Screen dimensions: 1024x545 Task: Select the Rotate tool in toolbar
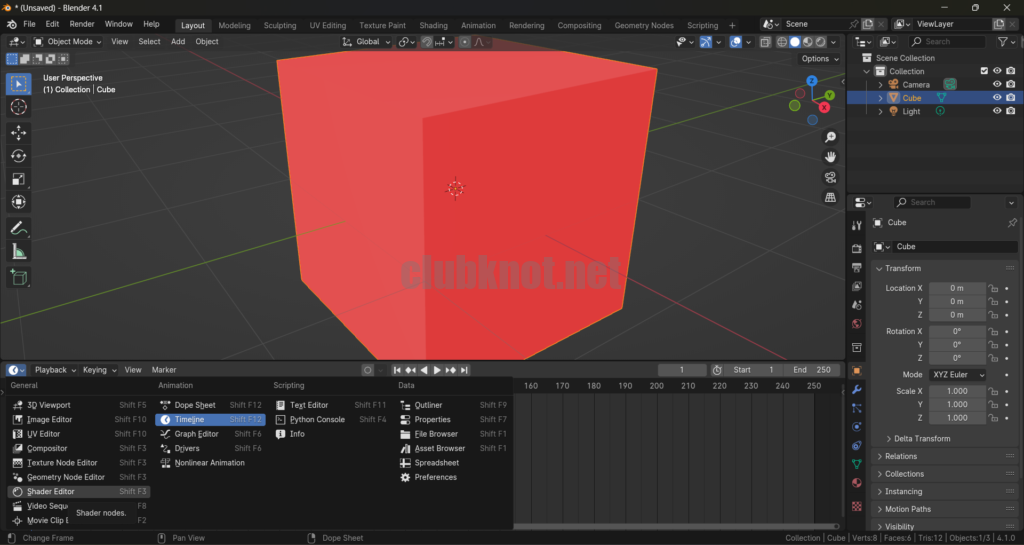[18, 156]
